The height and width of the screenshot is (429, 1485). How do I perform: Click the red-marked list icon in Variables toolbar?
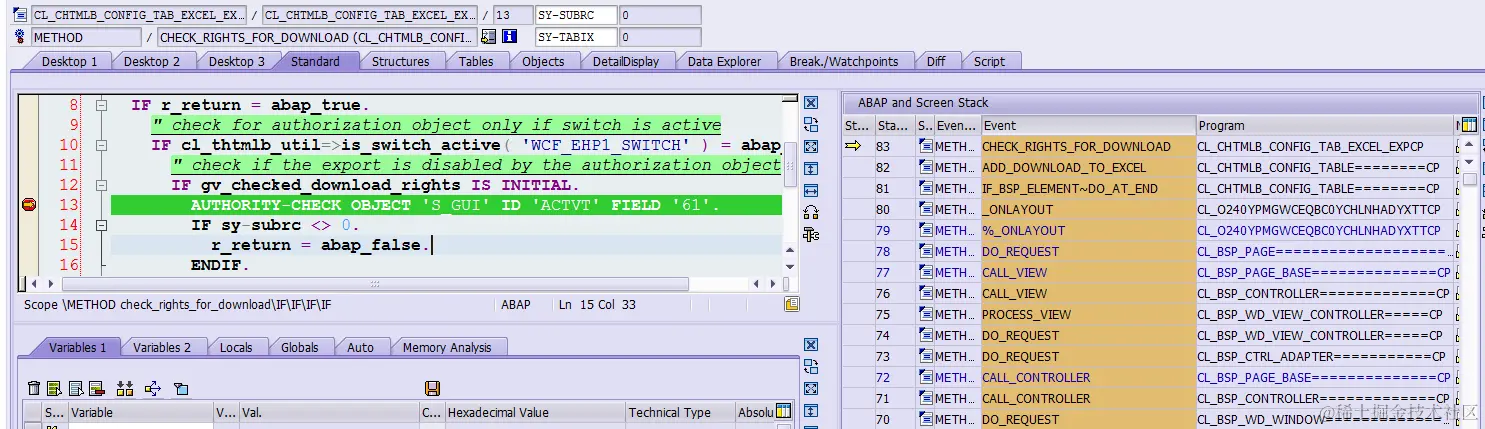coord(97,389)
